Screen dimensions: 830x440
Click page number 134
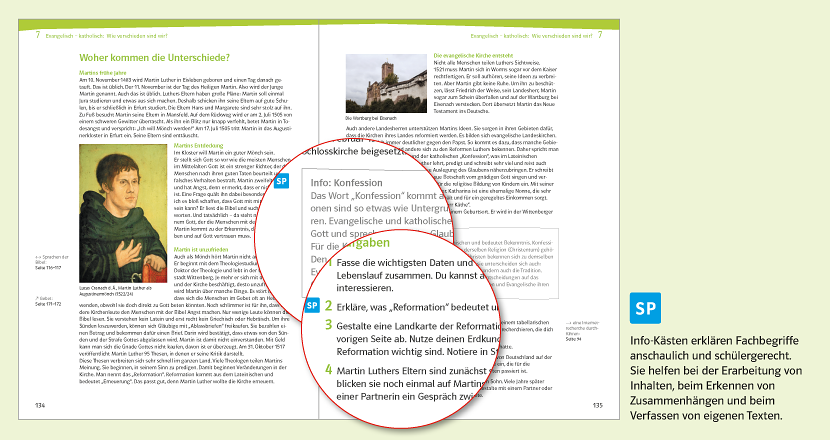point(40,406)
